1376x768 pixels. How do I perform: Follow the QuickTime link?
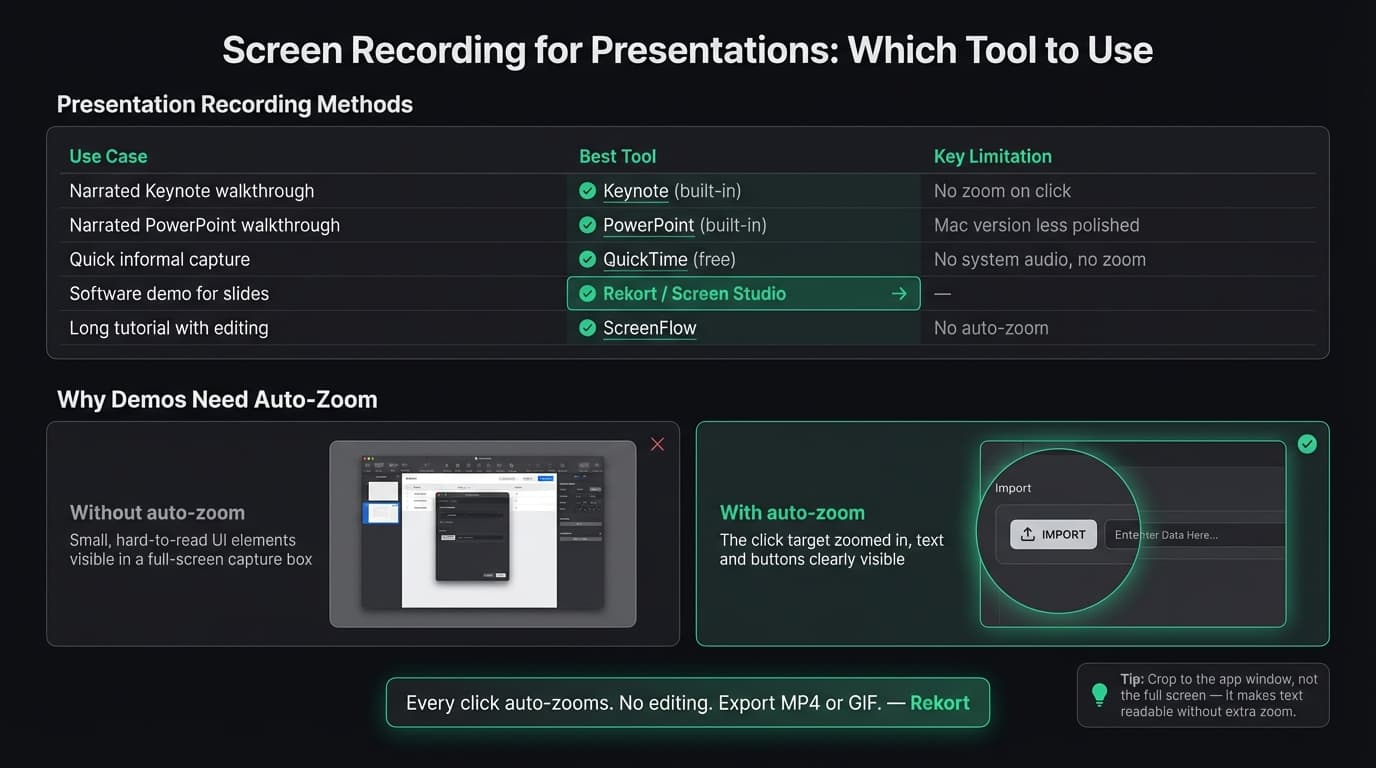(x=646, y=259)
